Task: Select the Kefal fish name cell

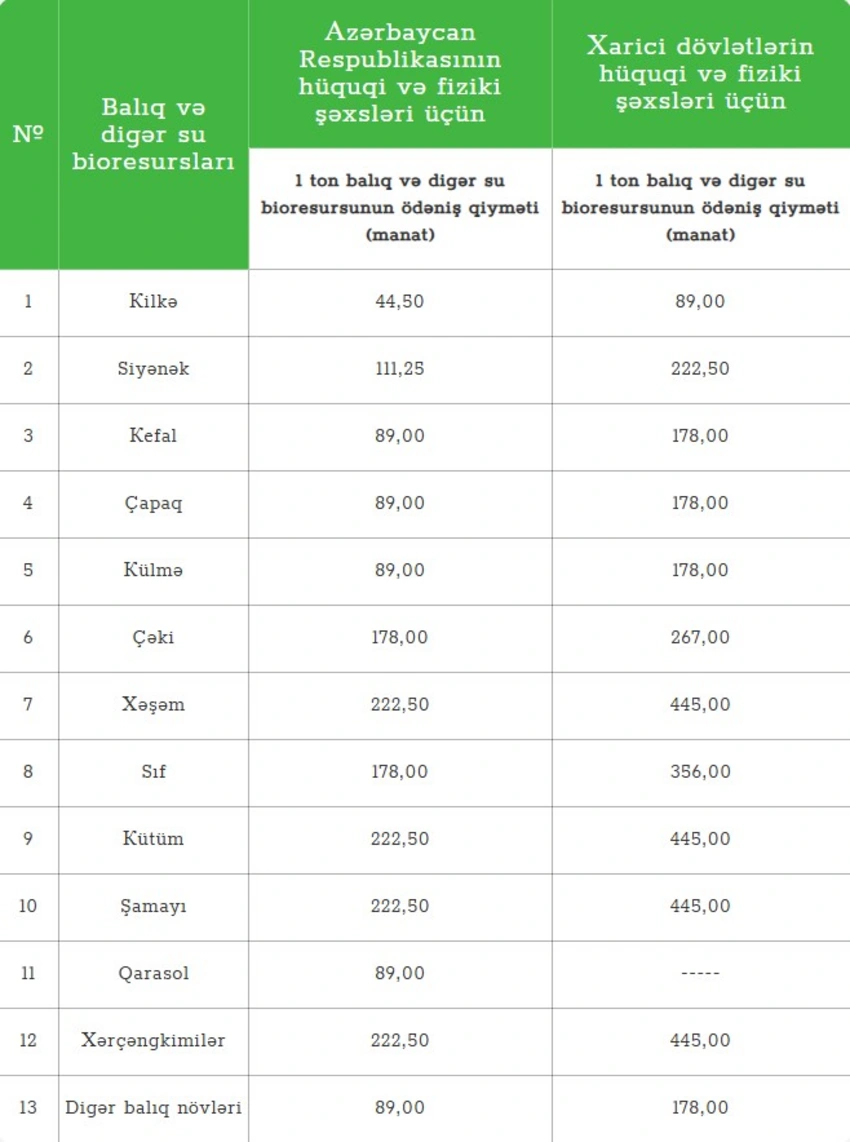Action: click(153, 436)
